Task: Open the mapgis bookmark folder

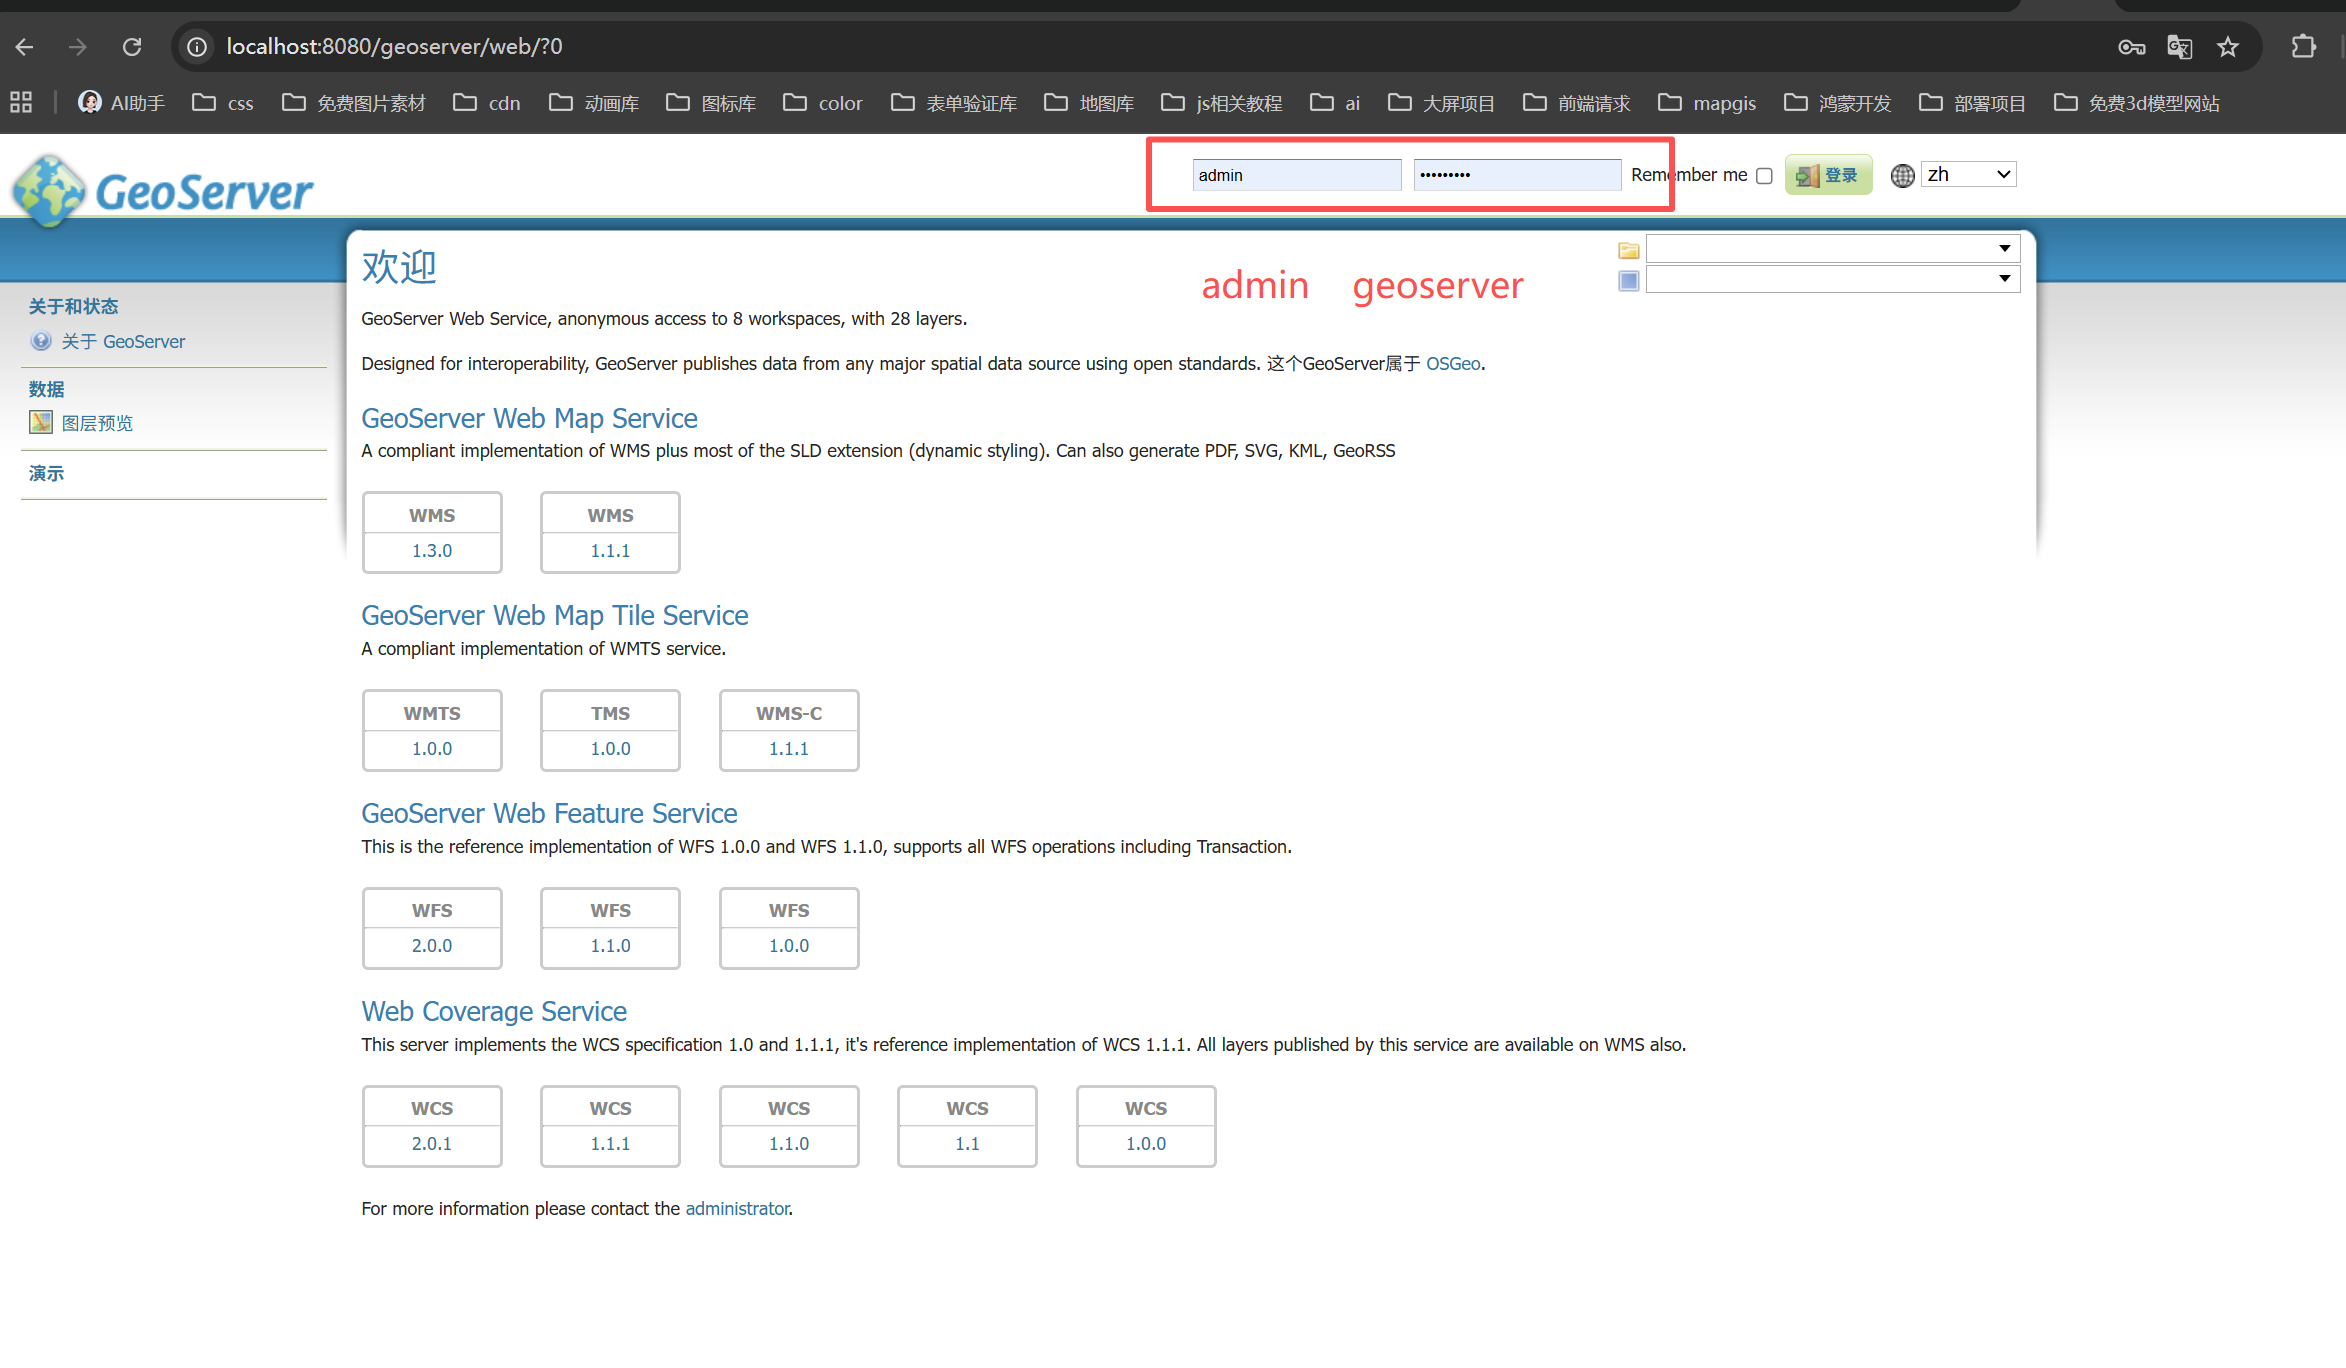Action: click(x=1707, y=103)
